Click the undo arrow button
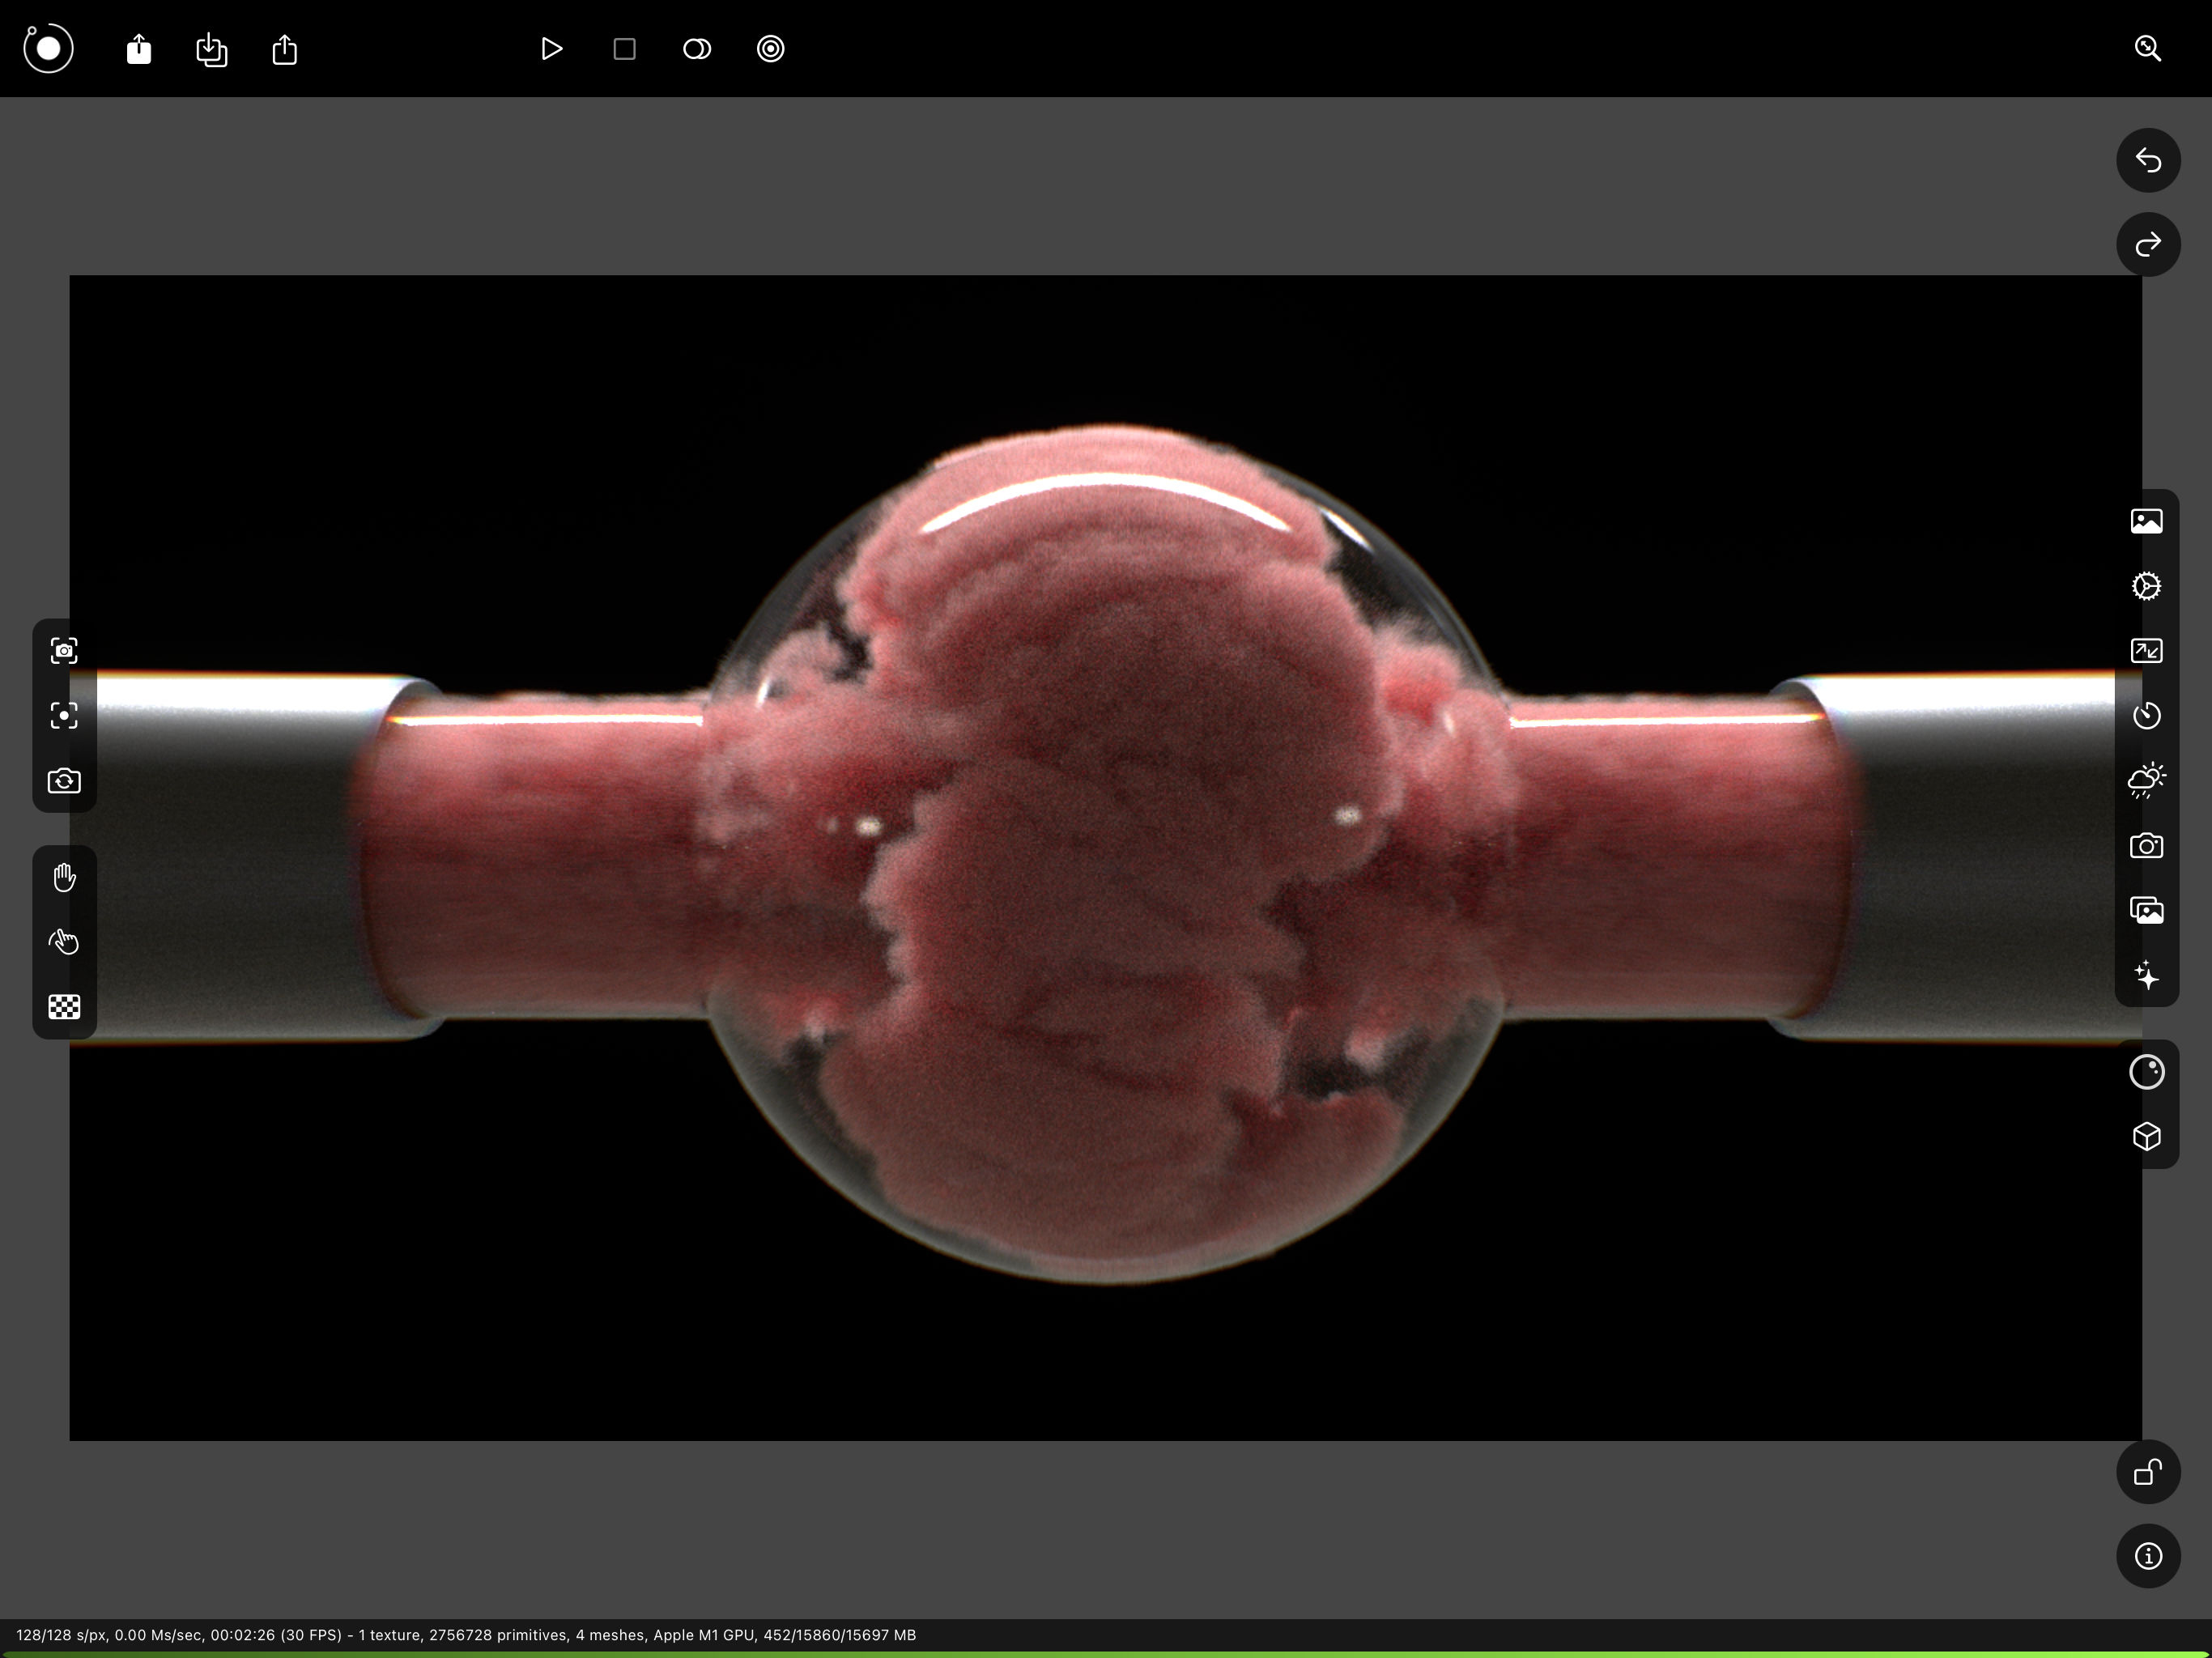Screen dimensions: 2212x1658 [2147, 160]
